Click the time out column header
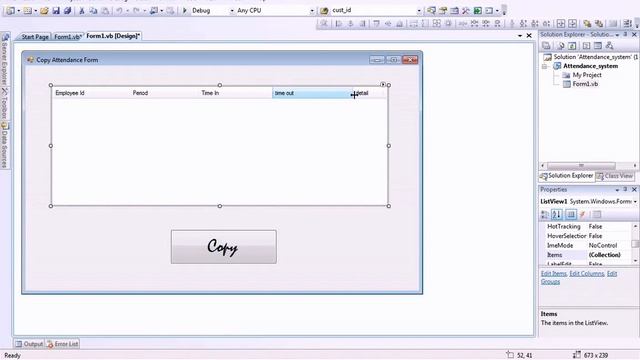Screen dimensions: 640x360 point(313,93)
